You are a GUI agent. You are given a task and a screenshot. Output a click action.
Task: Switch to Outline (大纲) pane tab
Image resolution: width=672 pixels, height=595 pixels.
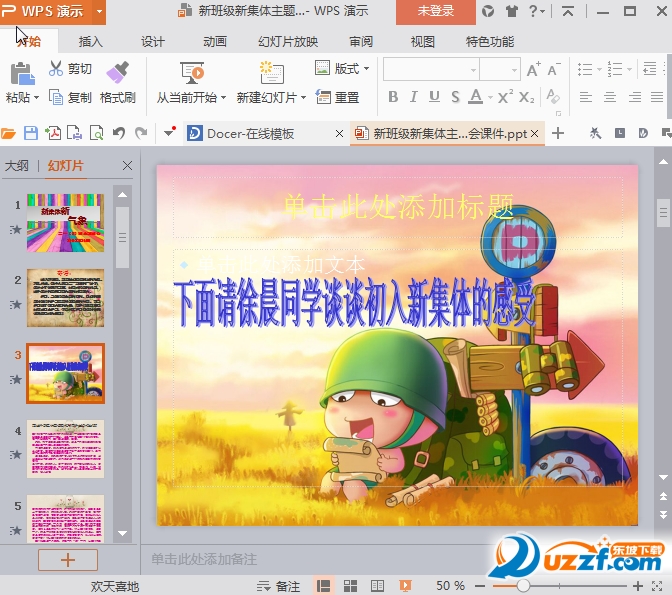click(x=17, y=165)
